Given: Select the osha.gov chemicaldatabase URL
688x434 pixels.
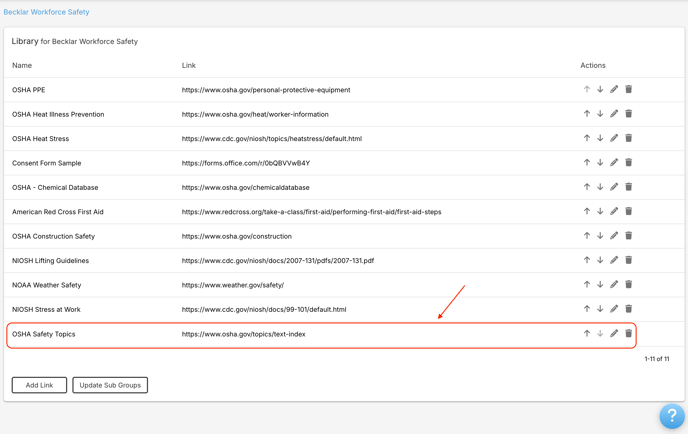Looking at the screenshot, I should [245, 188].
